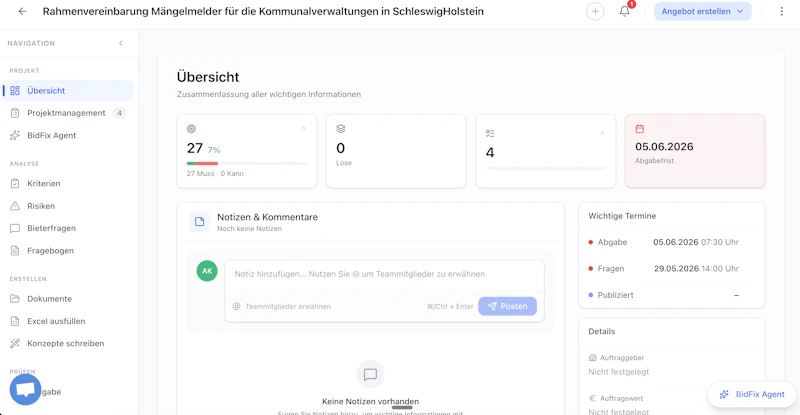Click the Posten button
Image resolution: width=800 pixels, height=415 pixels.
508,306
